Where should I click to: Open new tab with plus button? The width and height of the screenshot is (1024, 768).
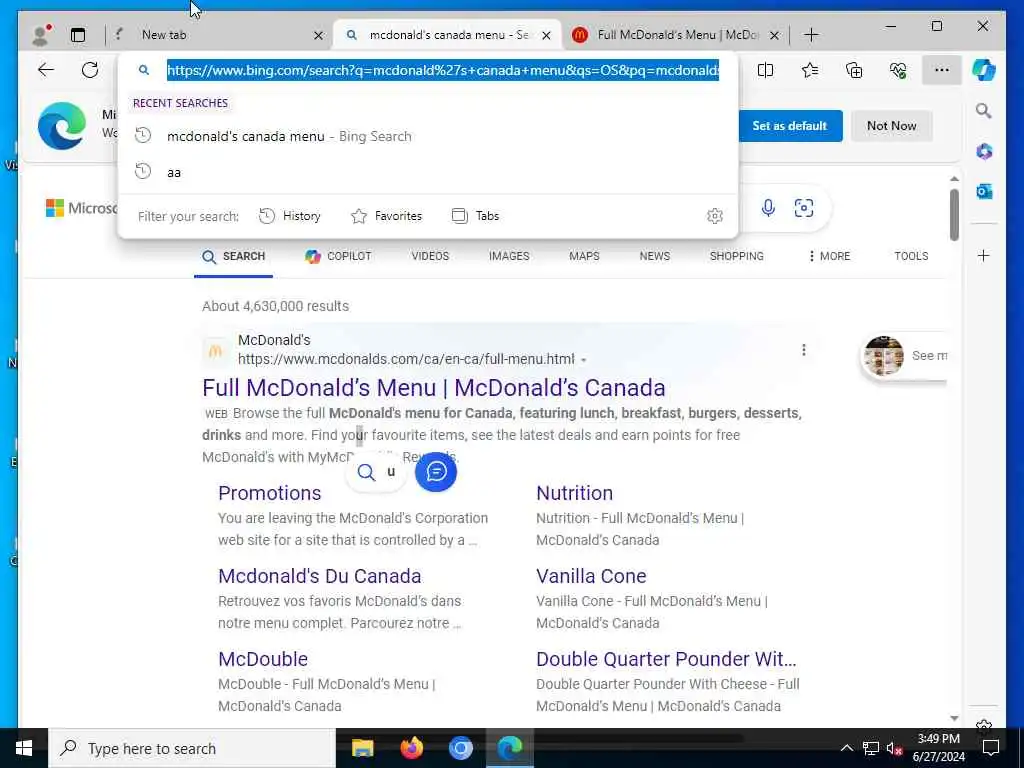point(811,35)
